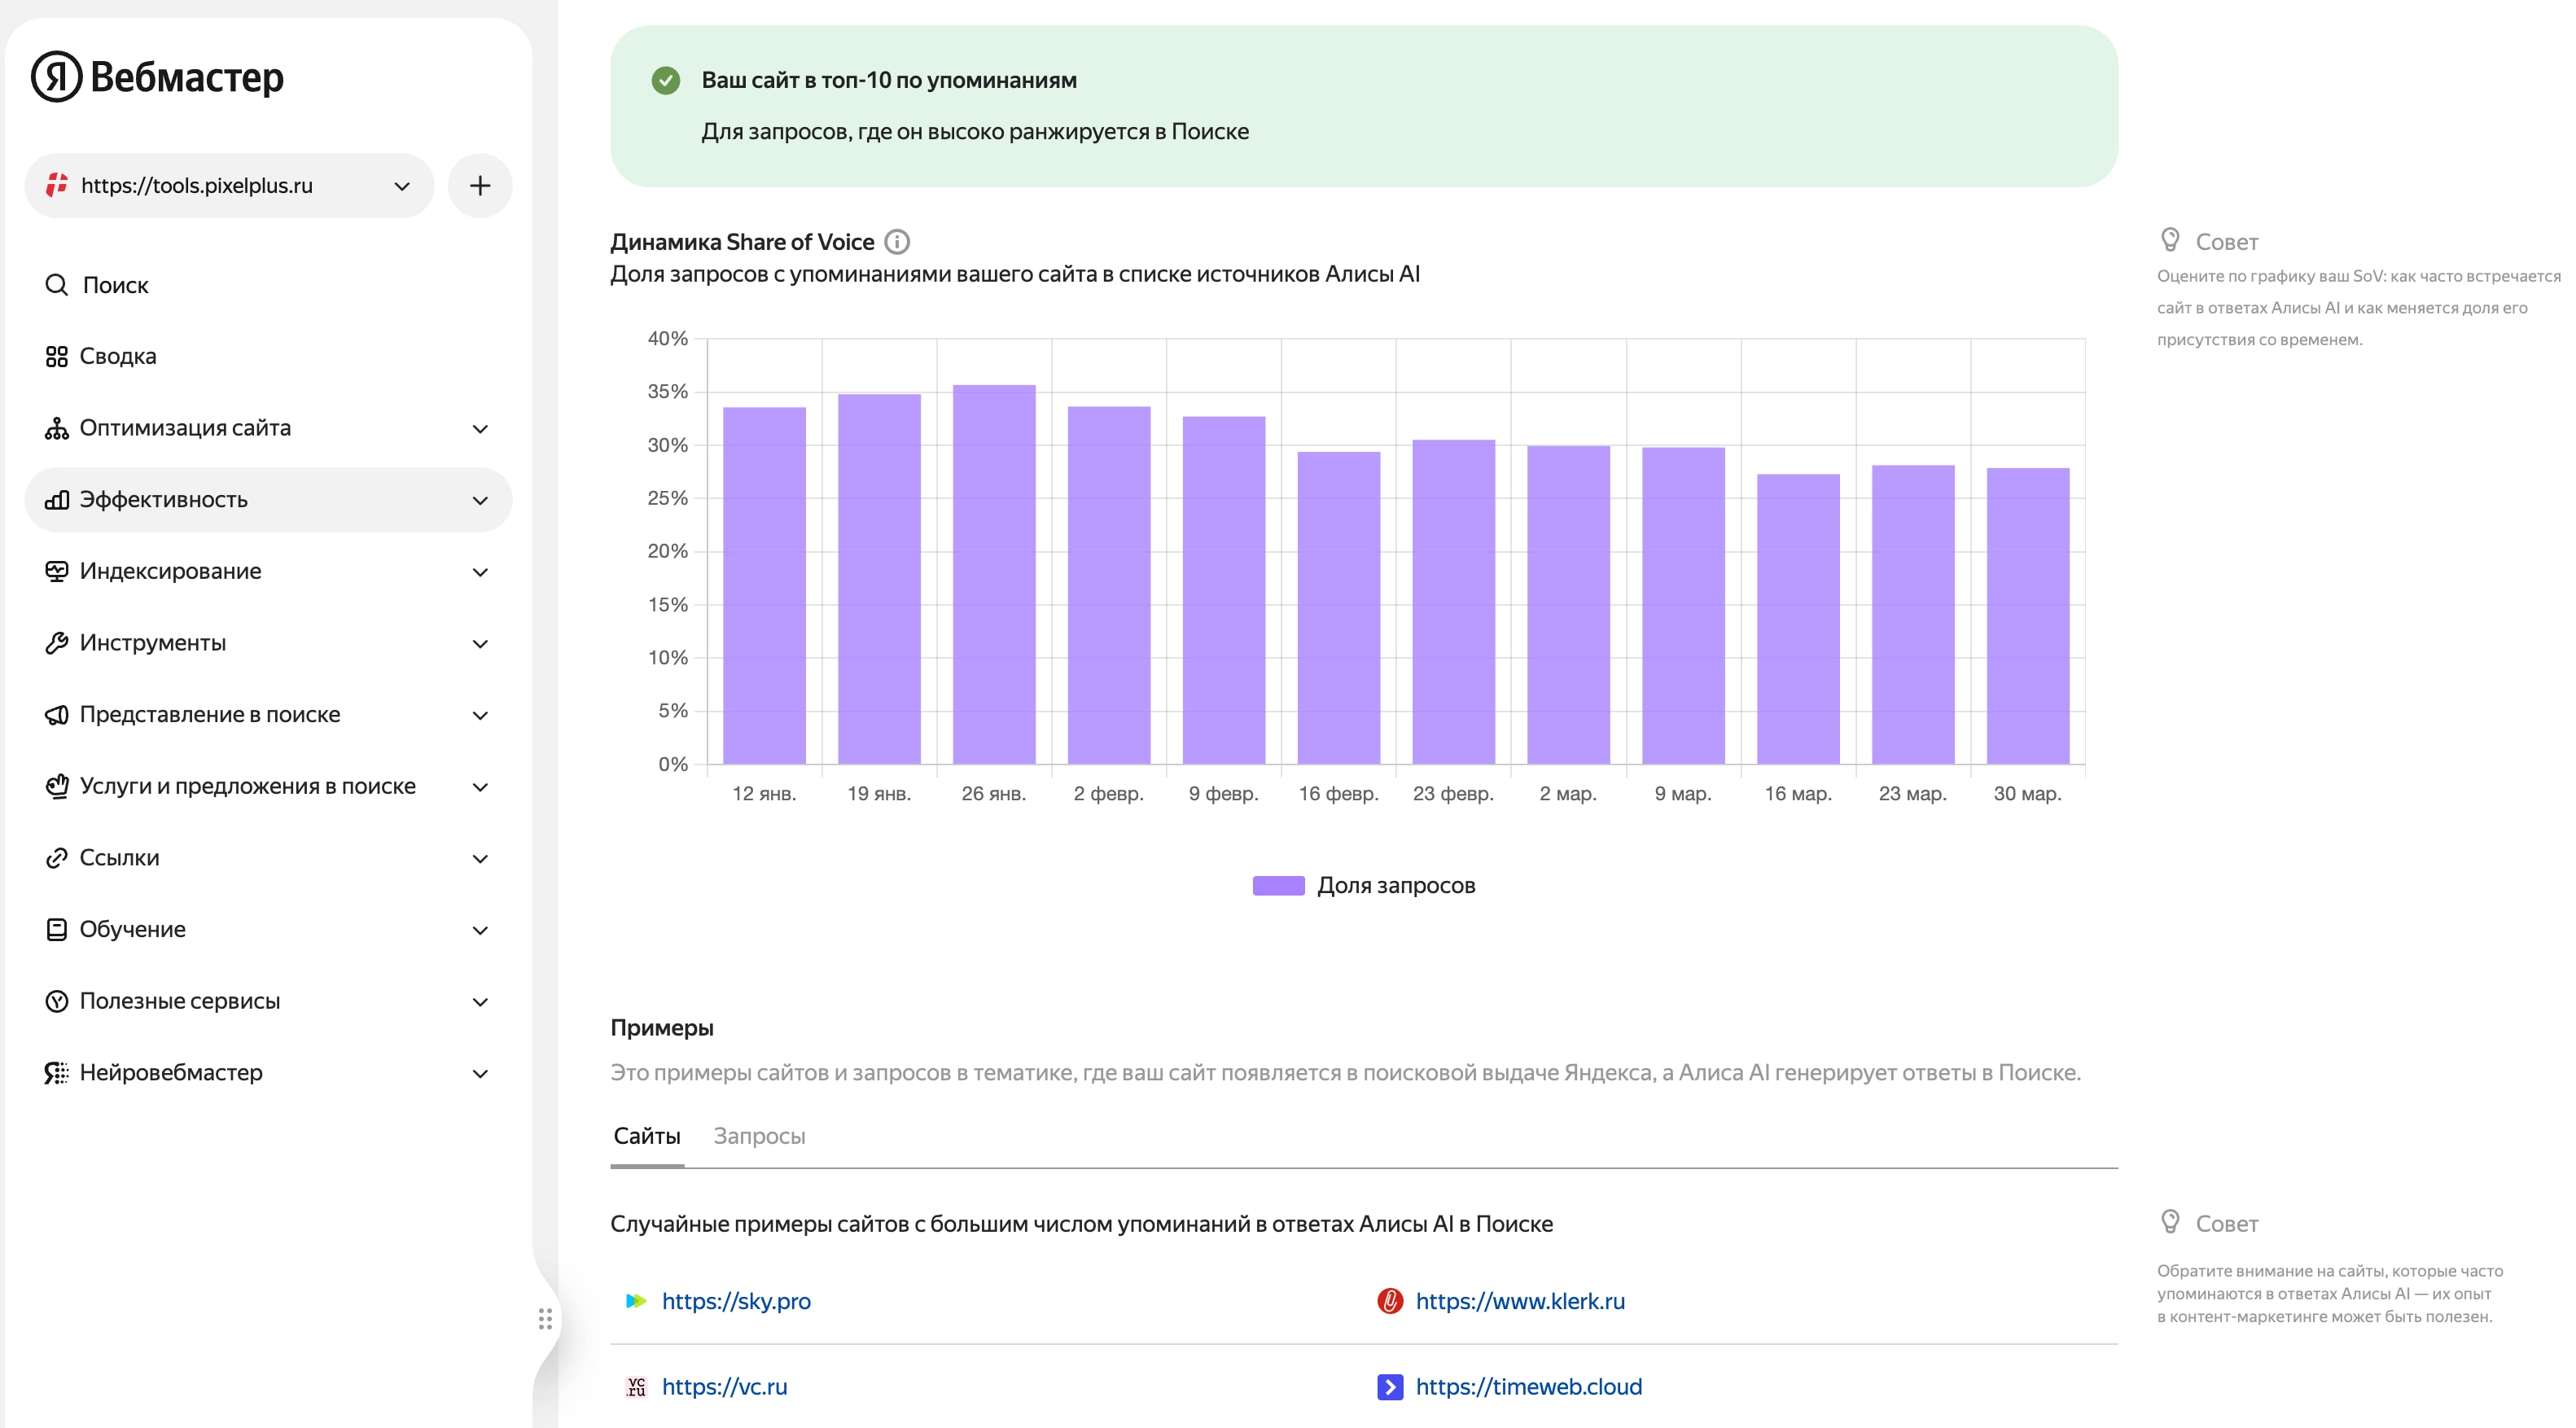The height and width of the screenshot is (1428, 2576).
Task: Click the Эффективность bar chart icon
Action: tap(56, 500)
